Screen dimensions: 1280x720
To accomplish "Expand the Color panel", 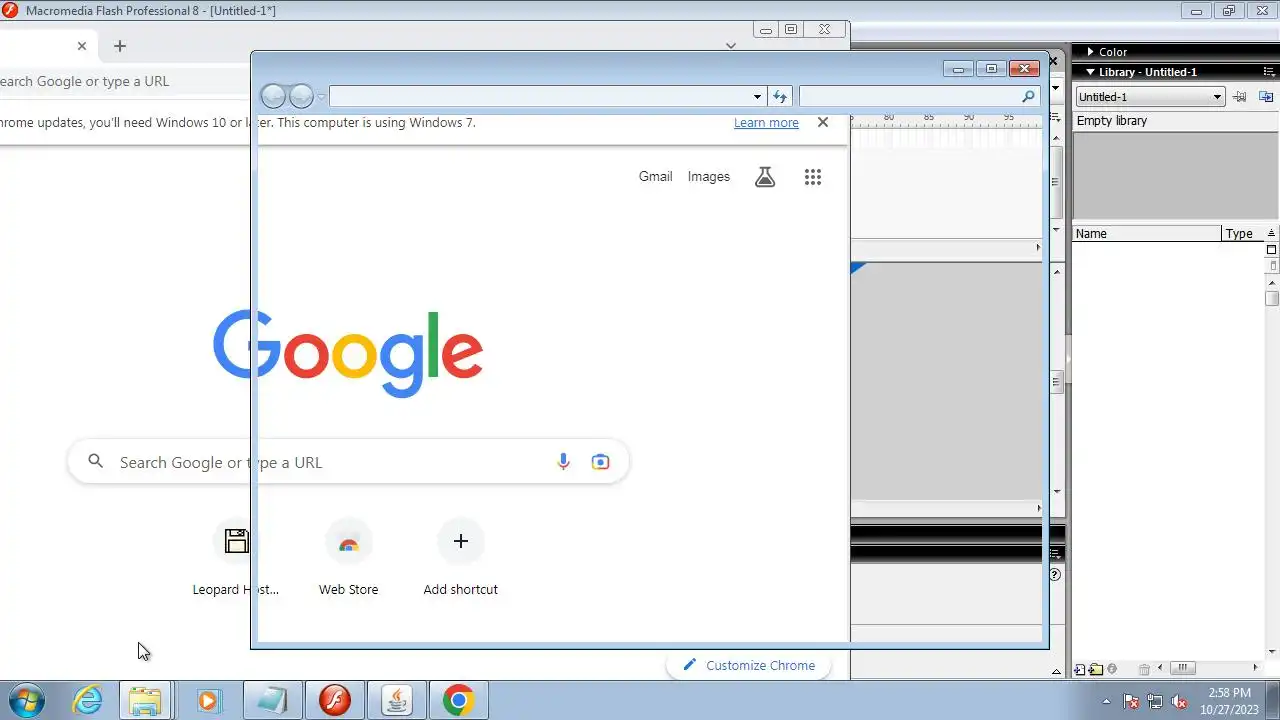I will (1090, 52).
